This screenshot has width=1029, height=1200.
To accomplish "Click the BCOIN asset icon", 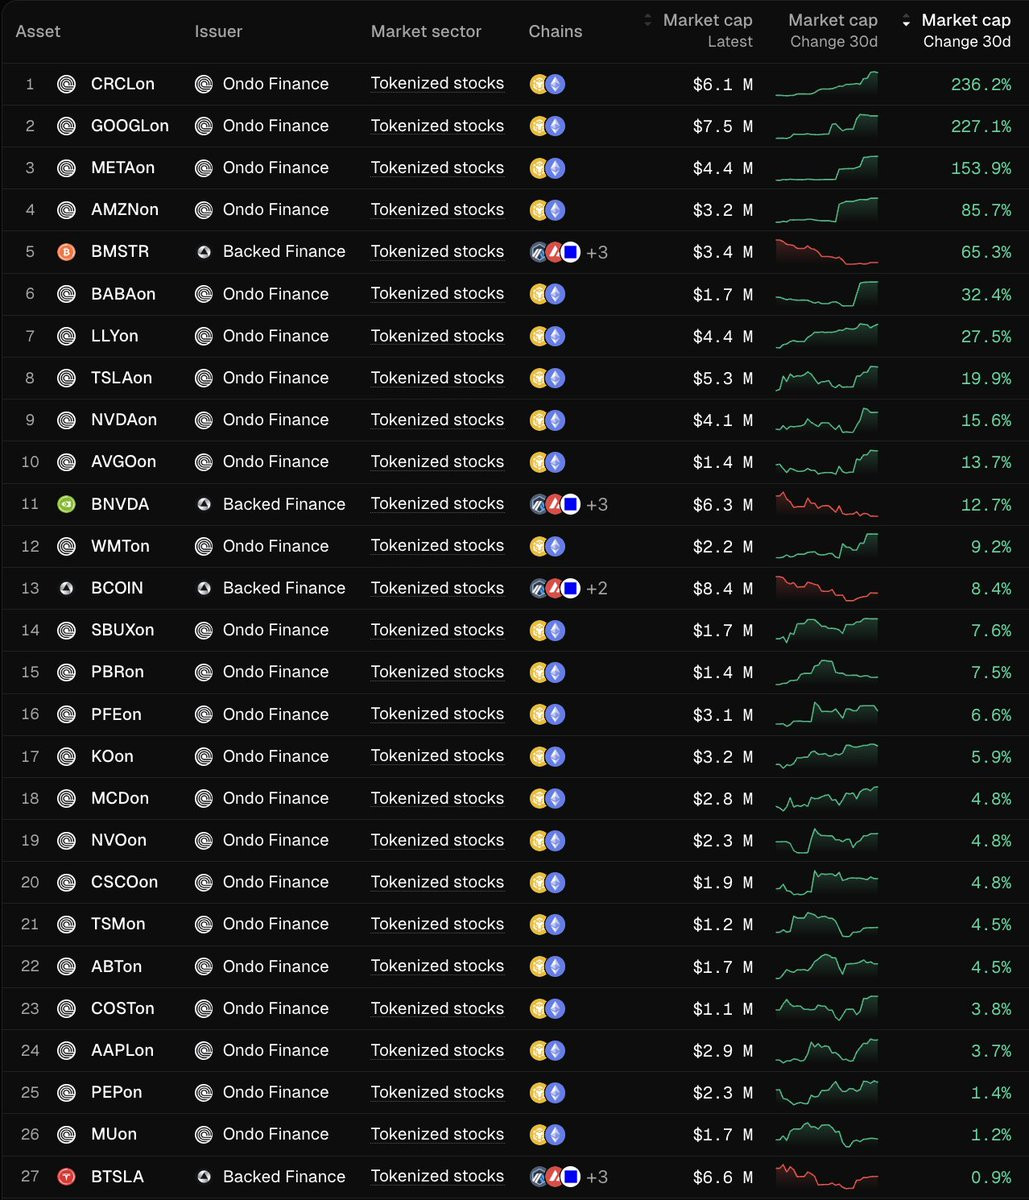I will click(x=66, y=588).
